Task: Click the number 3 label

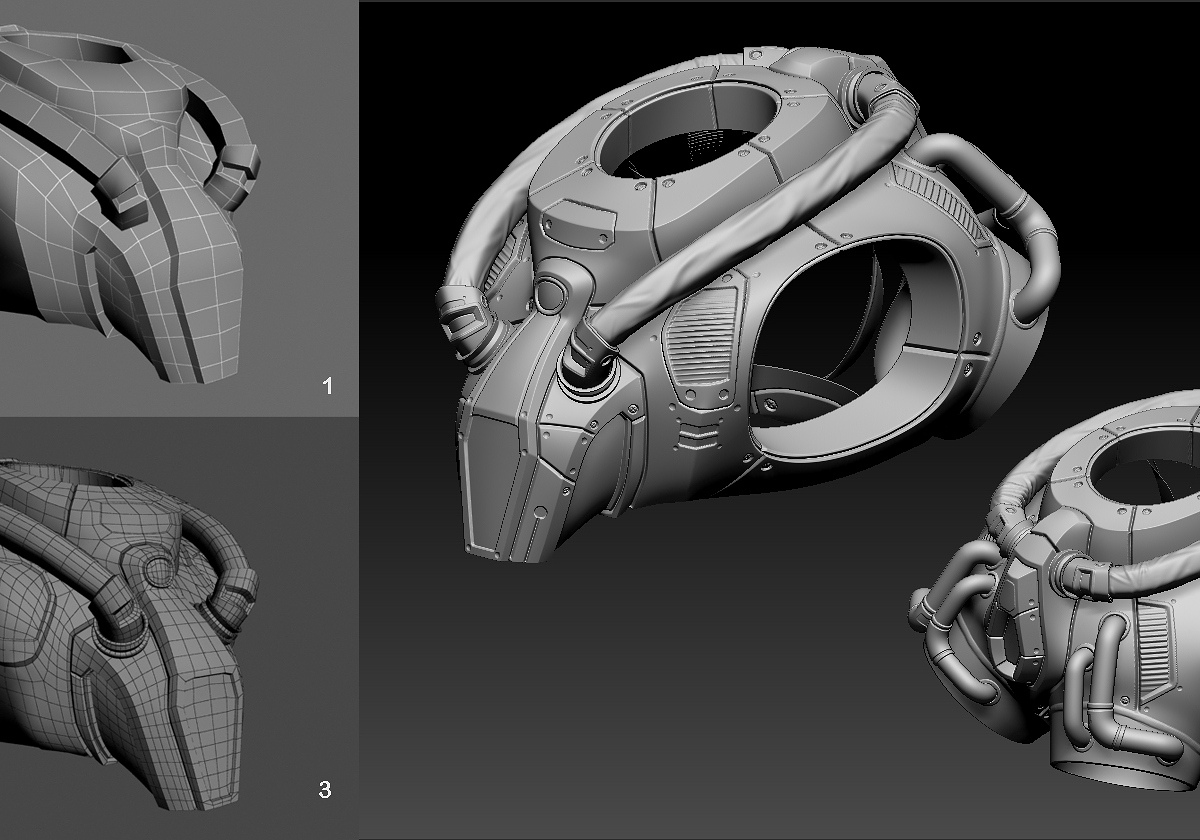Action: click(324, 790)
